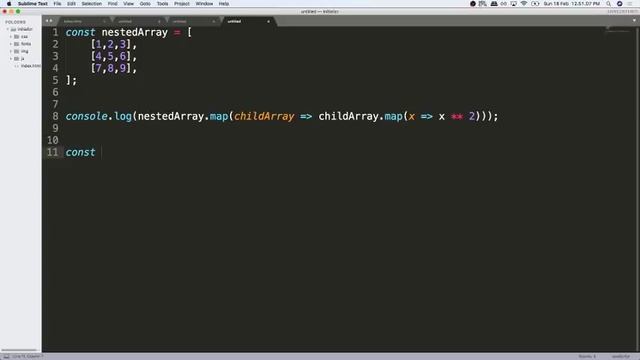Open the syntax selector in status bar
This screenshot has height=360, width=640.
(621, 356)
